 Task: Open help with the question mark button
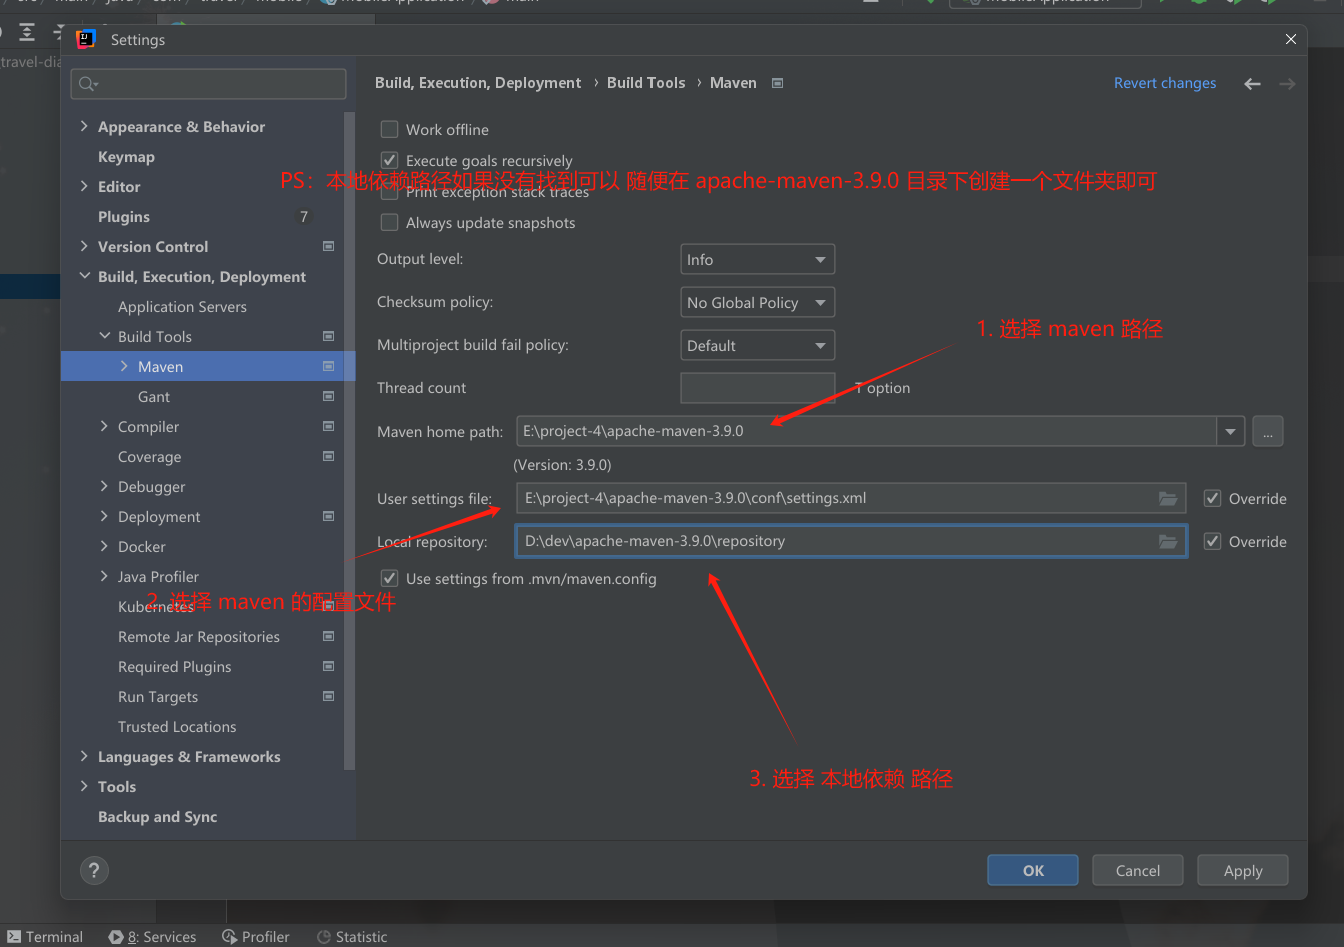coord(94,870)
